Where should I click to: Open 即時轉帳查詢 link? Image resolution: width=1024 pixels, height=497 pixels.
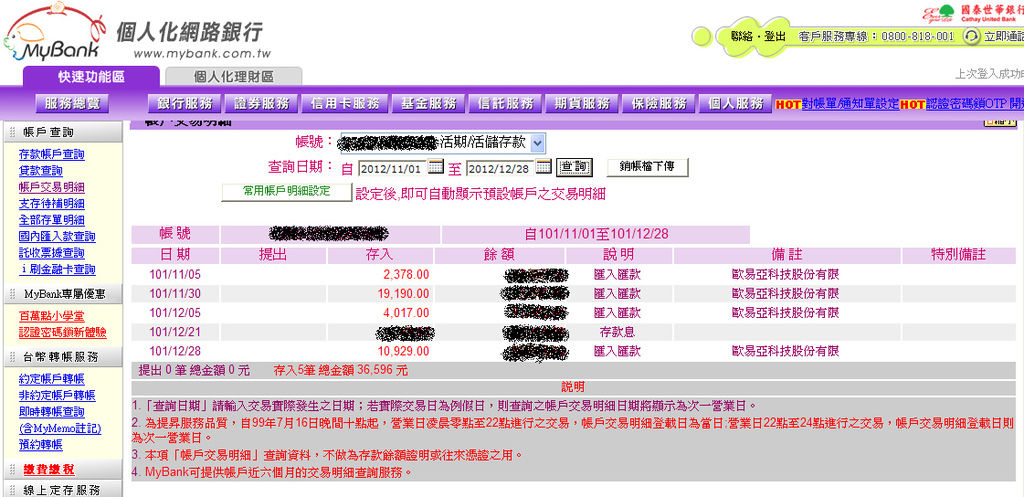click(x=52, y=411)
